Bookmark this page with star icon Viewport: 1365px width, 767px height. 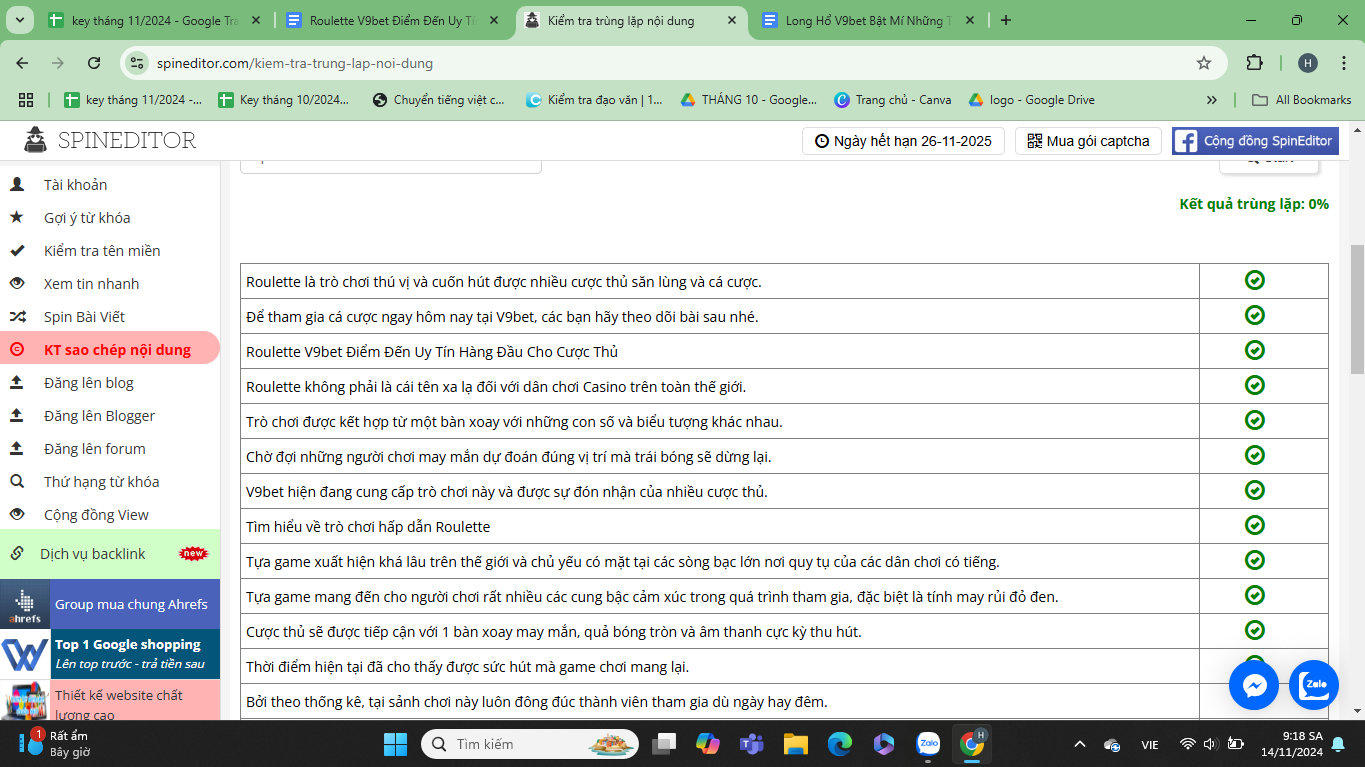1204,63
